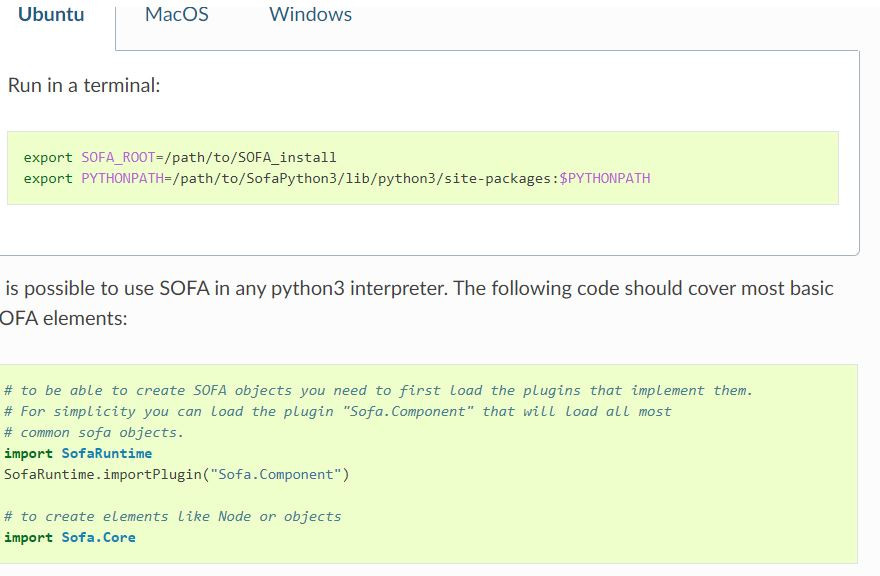
Task: Click the comment about loading plugins first
Action: 378,390
